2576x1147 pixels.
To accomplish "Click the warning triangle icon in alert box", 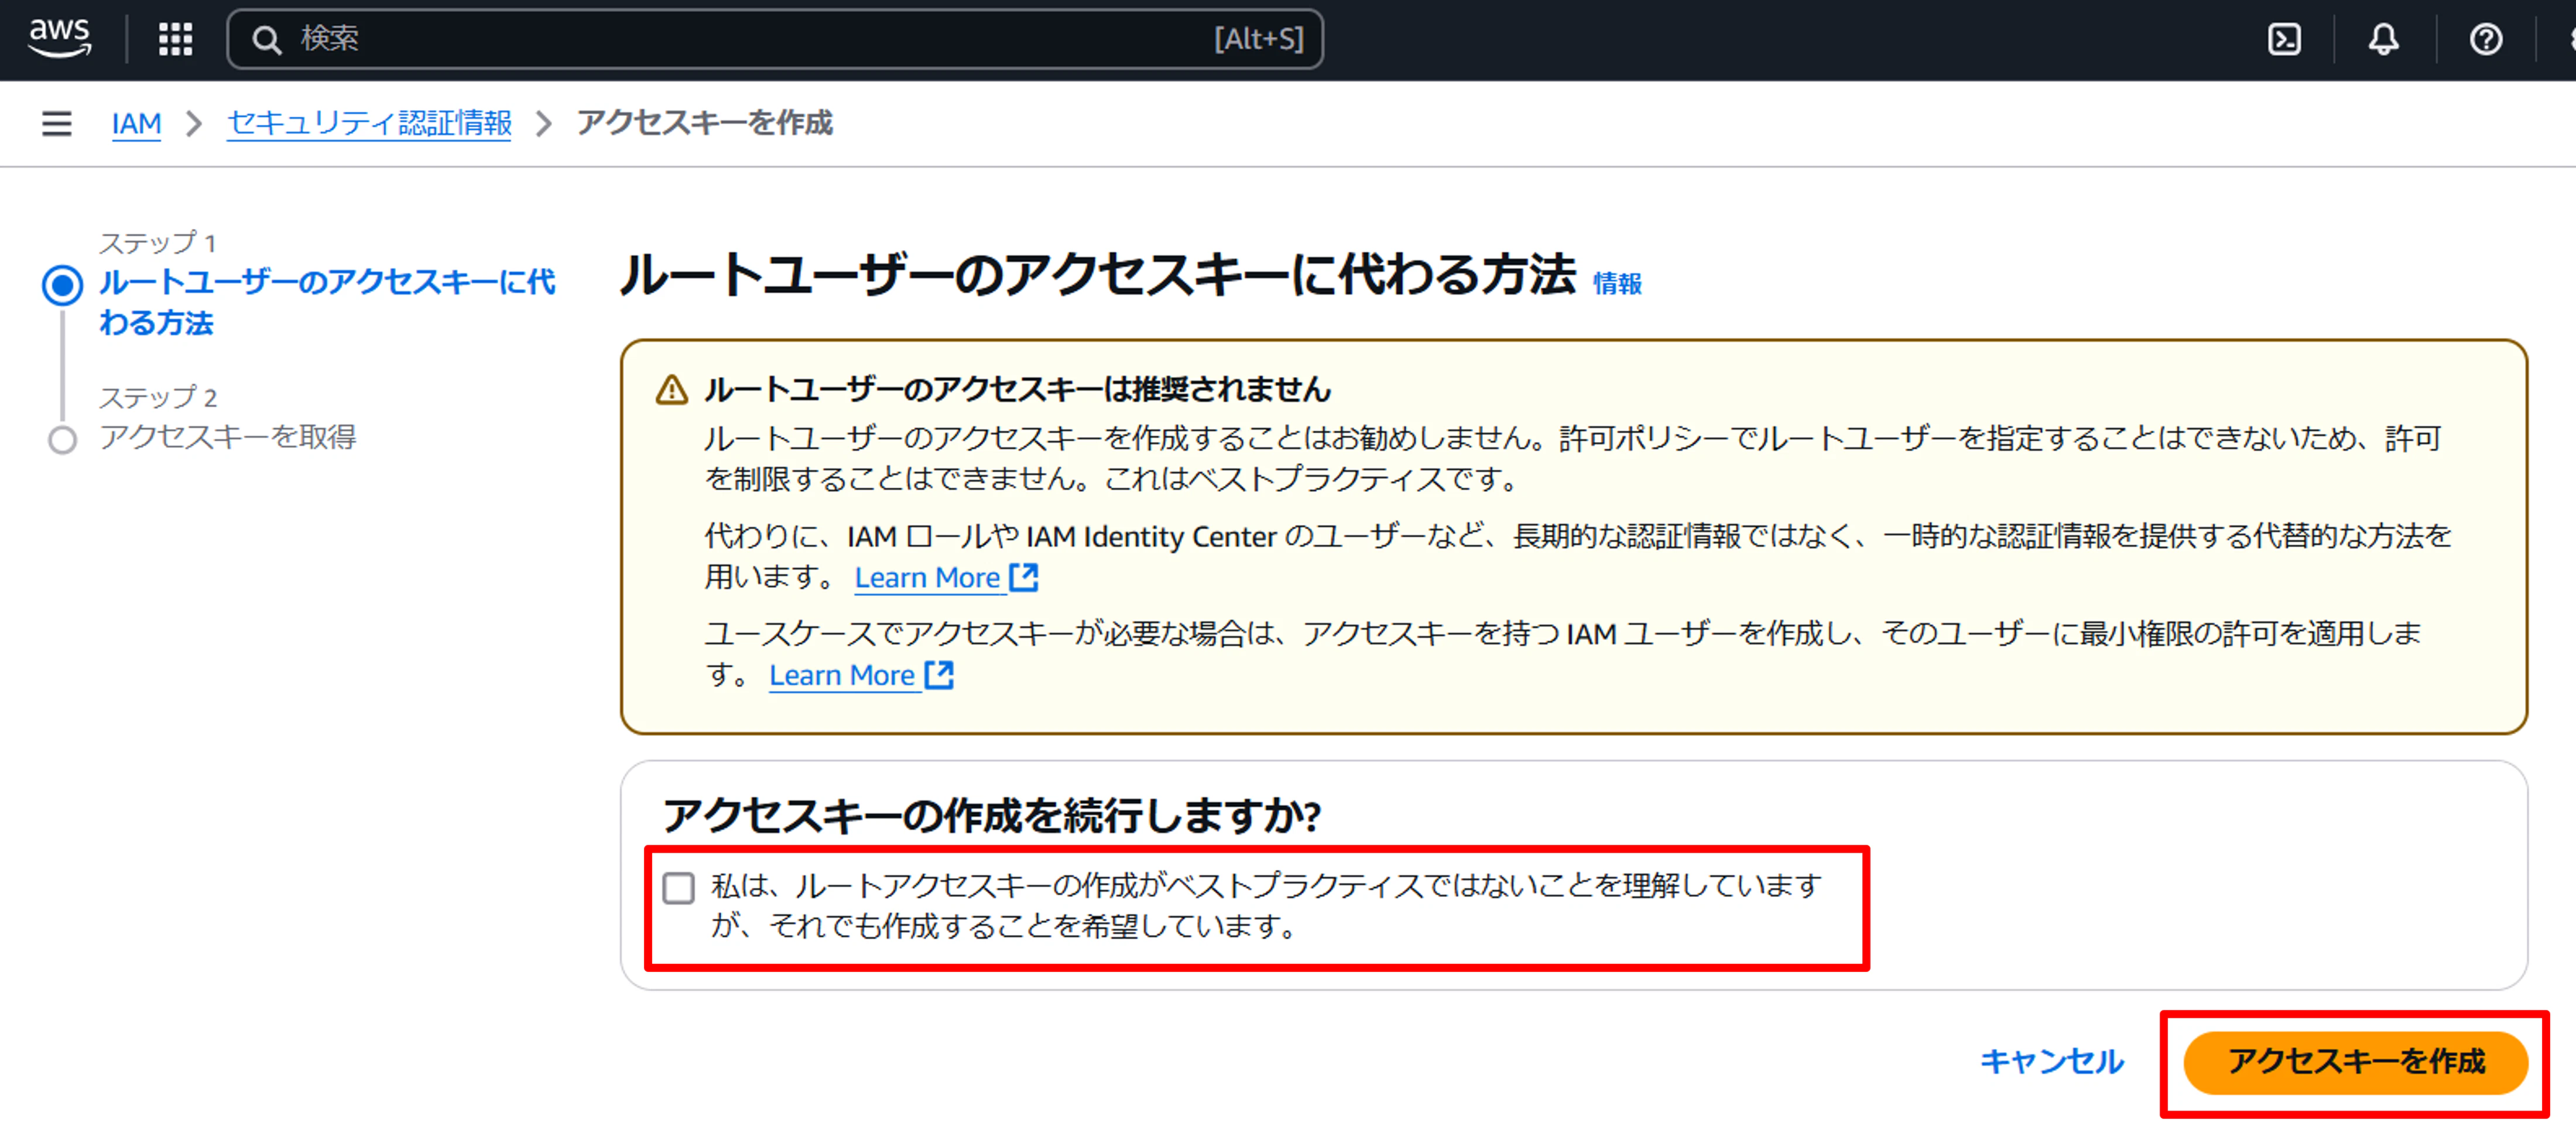I will (672, 389).
